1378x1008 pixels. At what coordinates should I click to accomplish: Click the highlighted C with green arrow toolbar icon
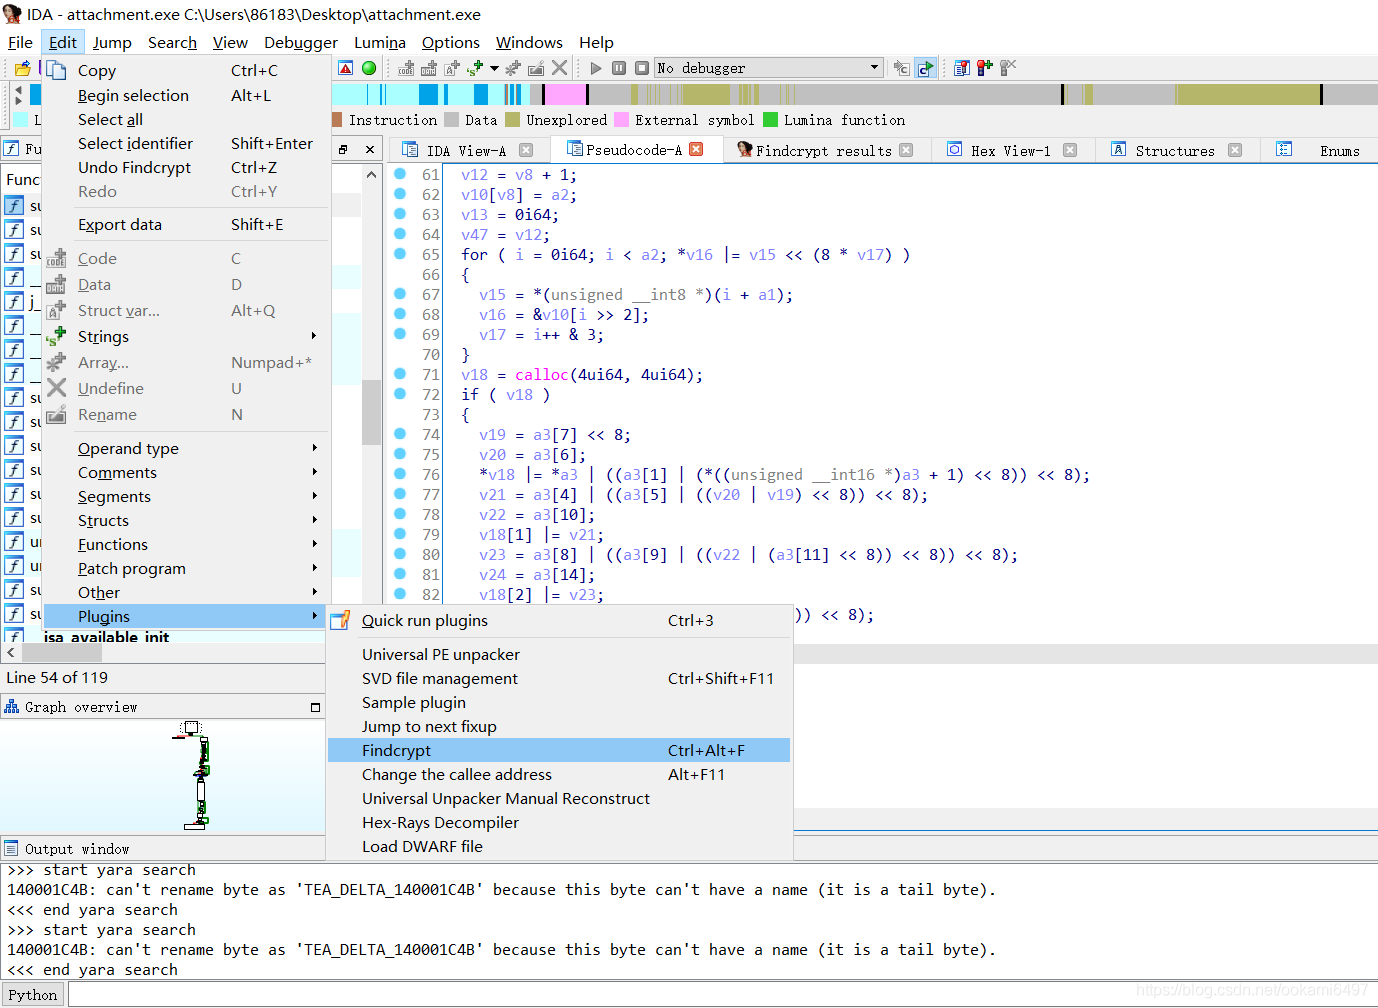click(925, 68)
